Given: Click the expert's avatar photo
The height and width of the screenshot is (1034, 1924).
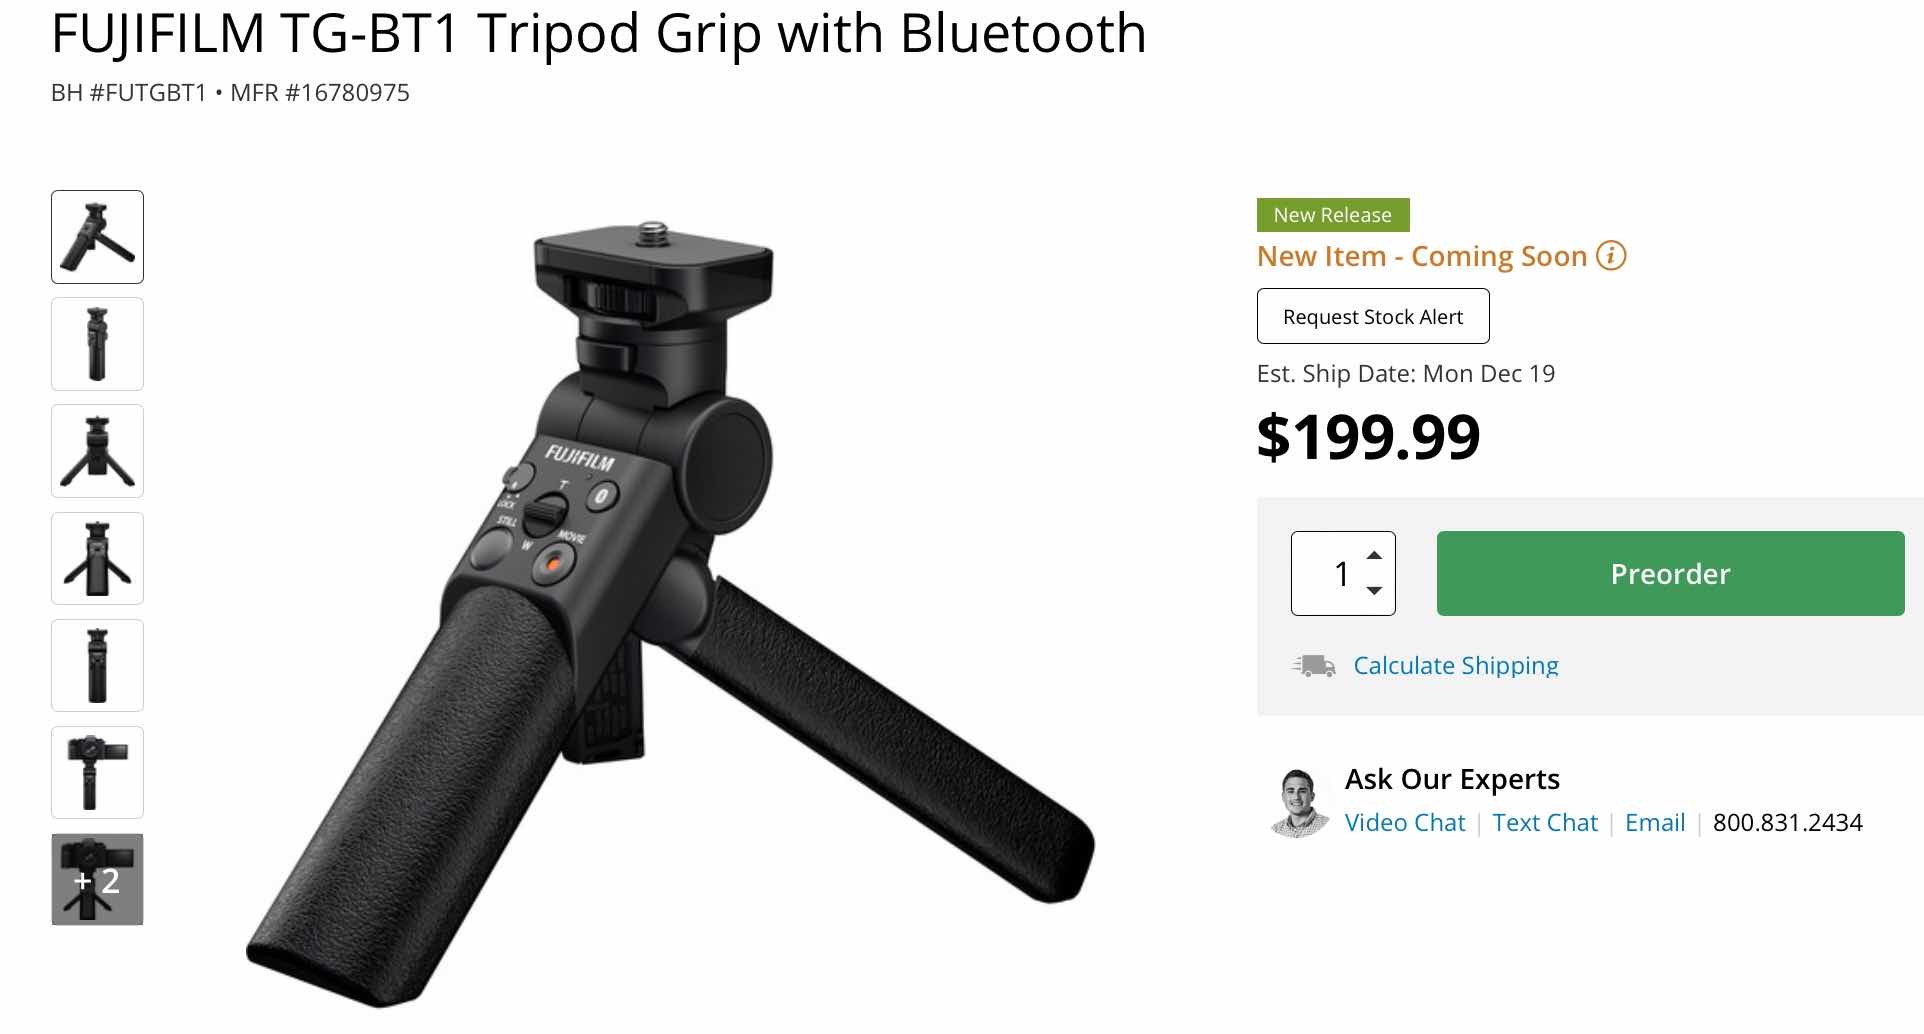Looking at the screenshot, I should [x=1299, y=803].
